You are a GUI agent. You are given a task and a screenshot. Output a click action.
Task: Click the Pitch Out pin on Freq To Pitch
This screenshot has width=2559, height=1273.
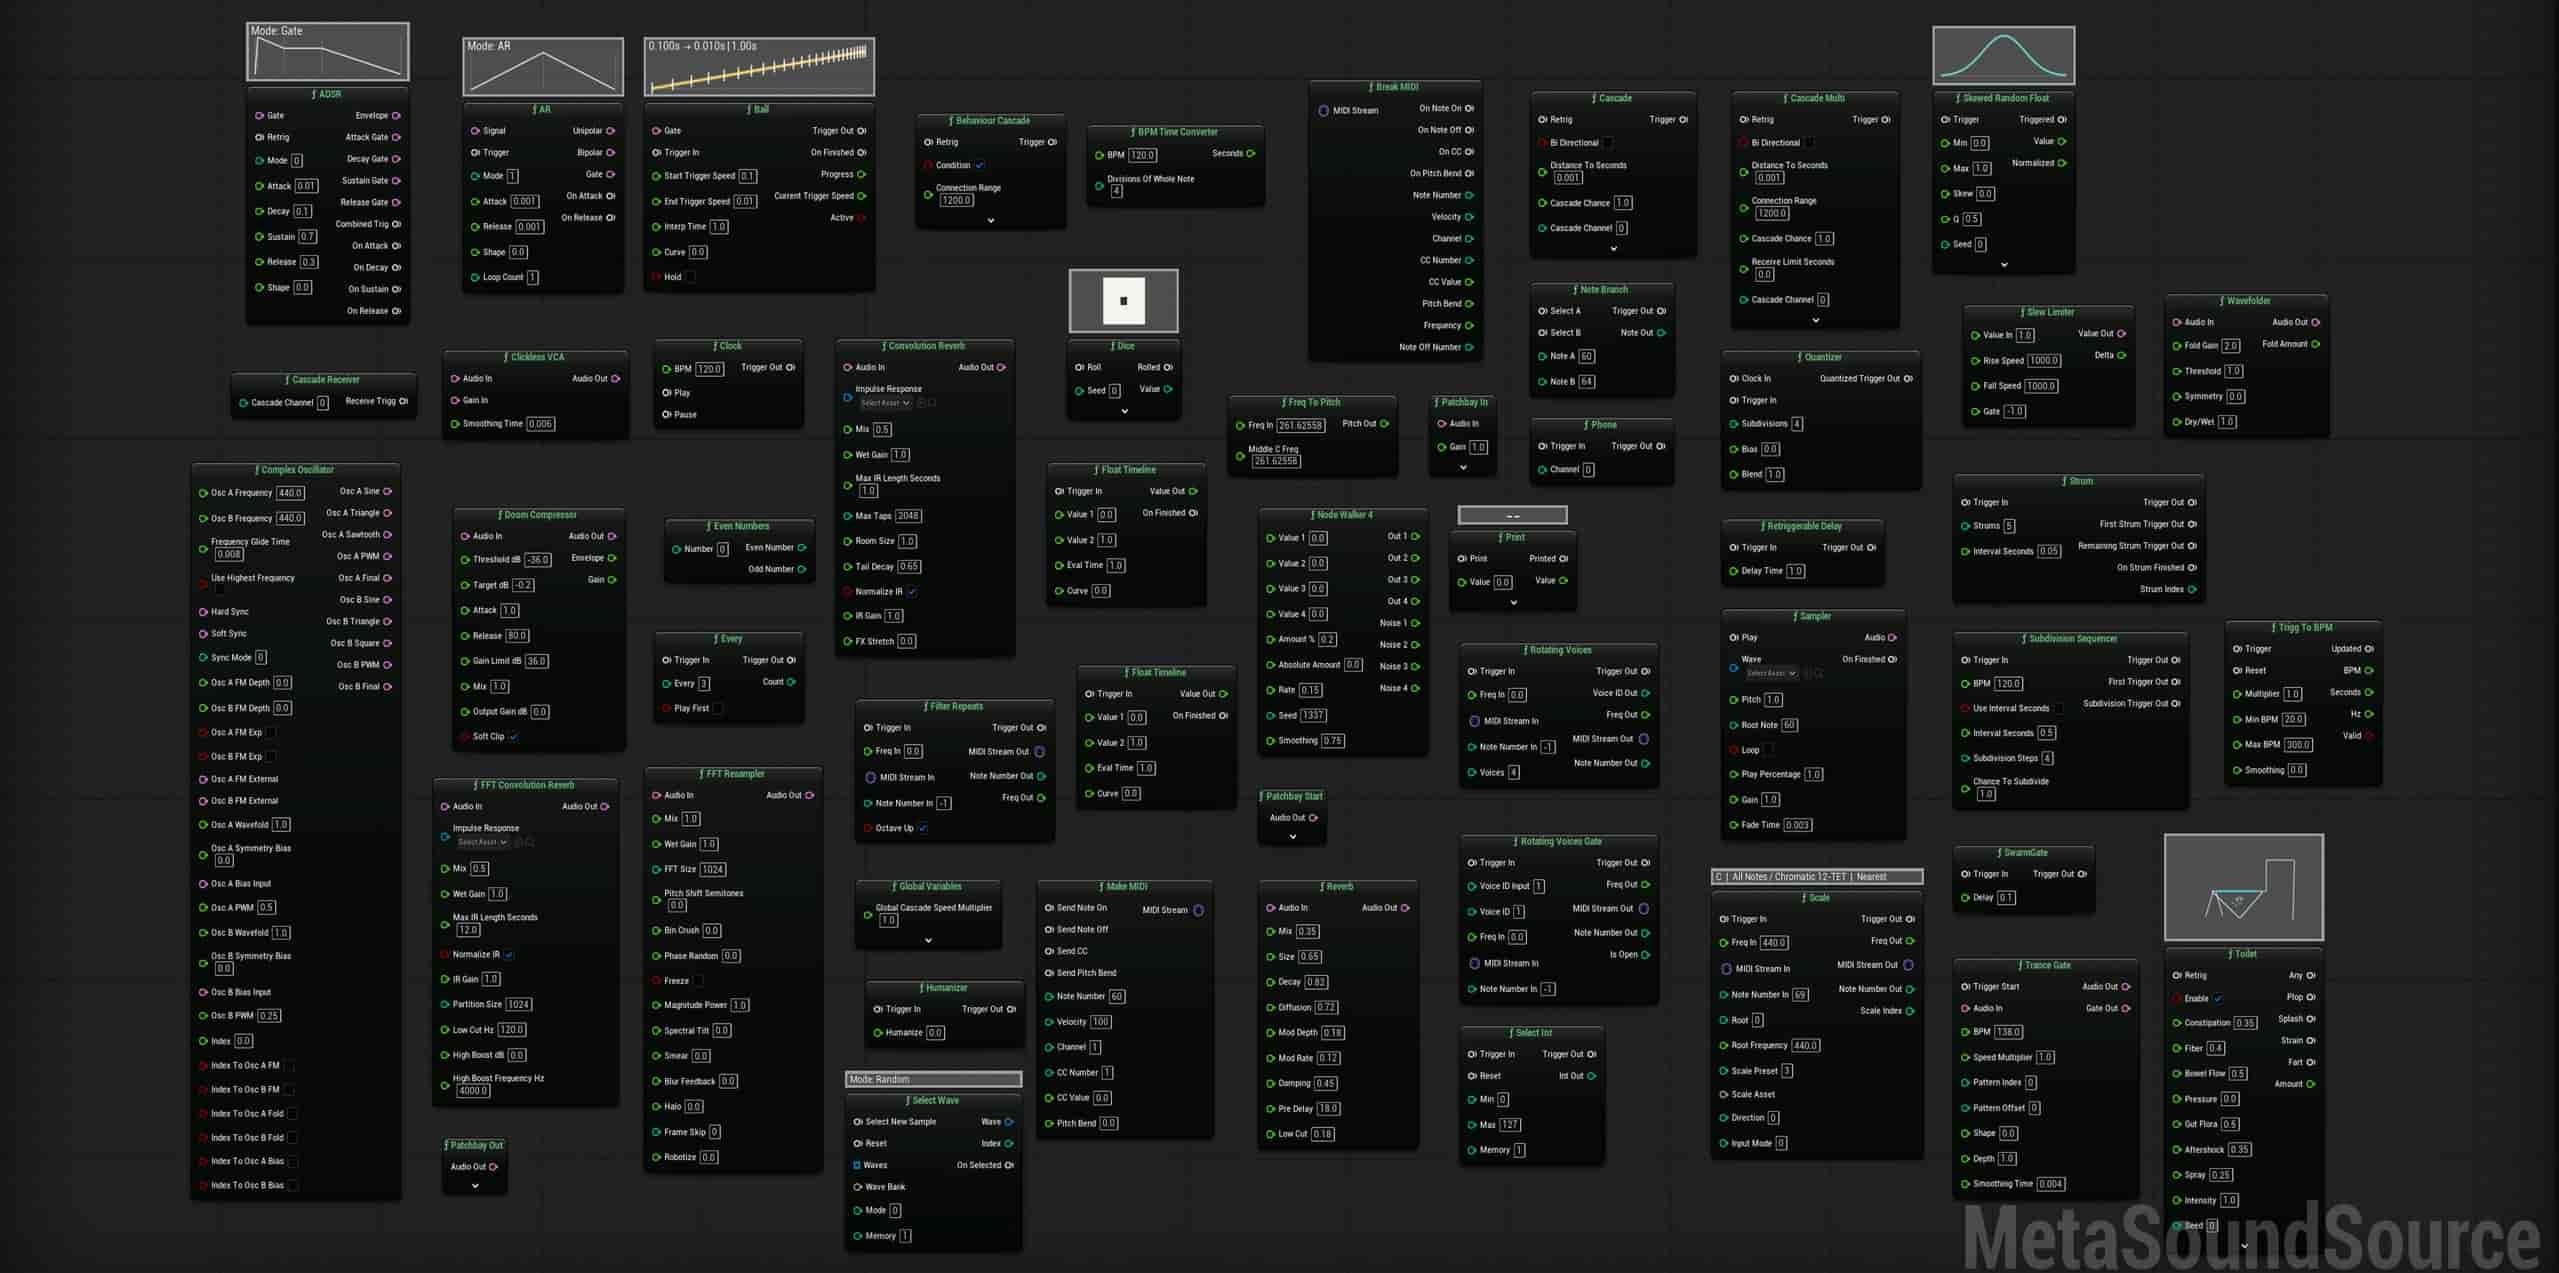(1384, 424)
